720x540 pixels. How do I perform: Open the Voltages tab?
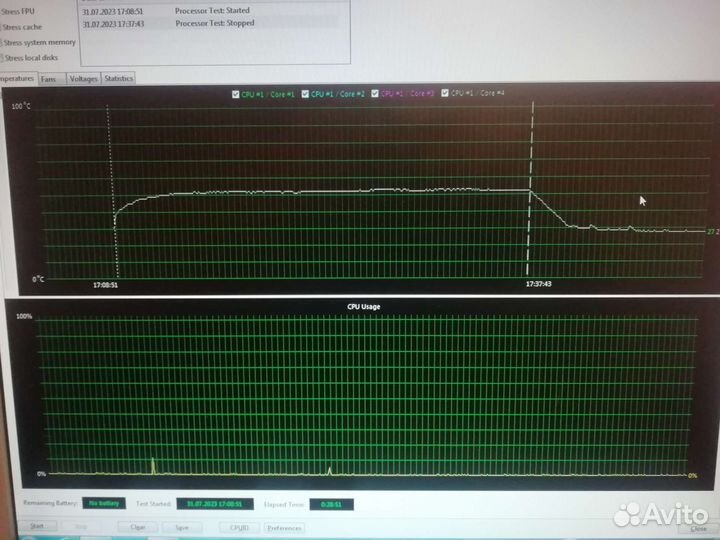tap(84, 79)
